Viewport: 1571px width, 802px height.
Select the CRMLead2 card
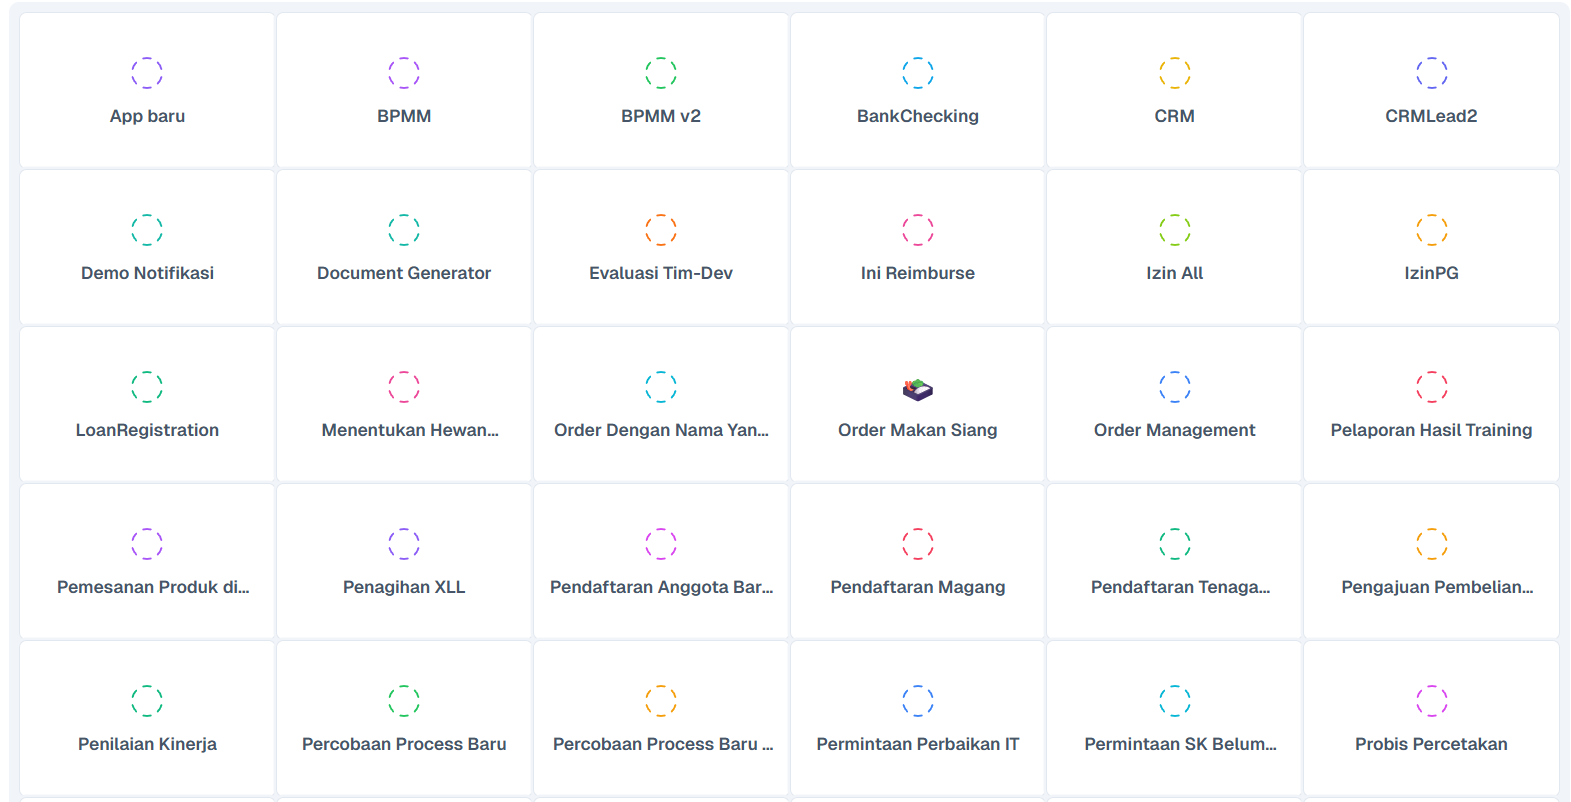(x=1431, y=91)
